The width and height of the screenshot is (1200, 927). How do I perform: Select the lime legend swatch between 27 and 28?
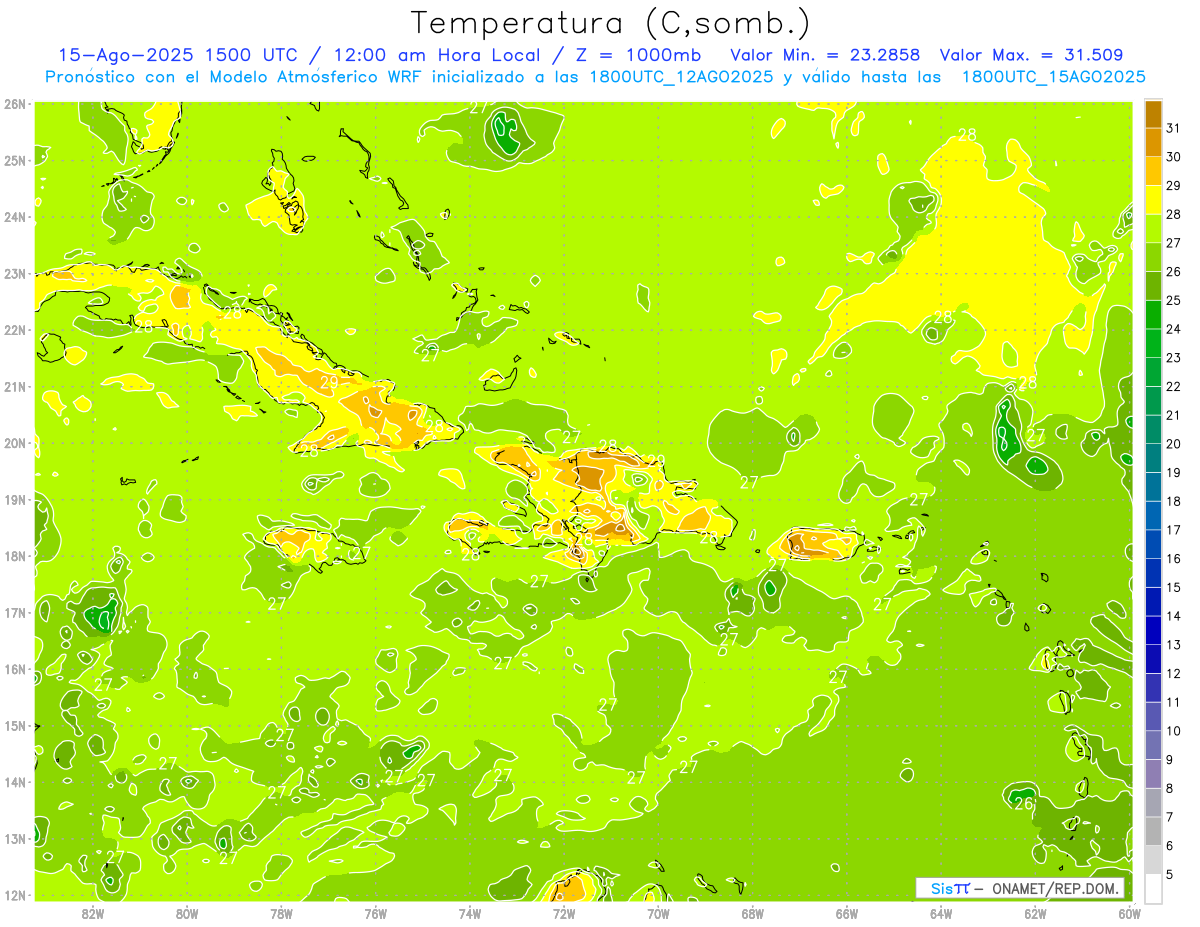pos(1153,228)
